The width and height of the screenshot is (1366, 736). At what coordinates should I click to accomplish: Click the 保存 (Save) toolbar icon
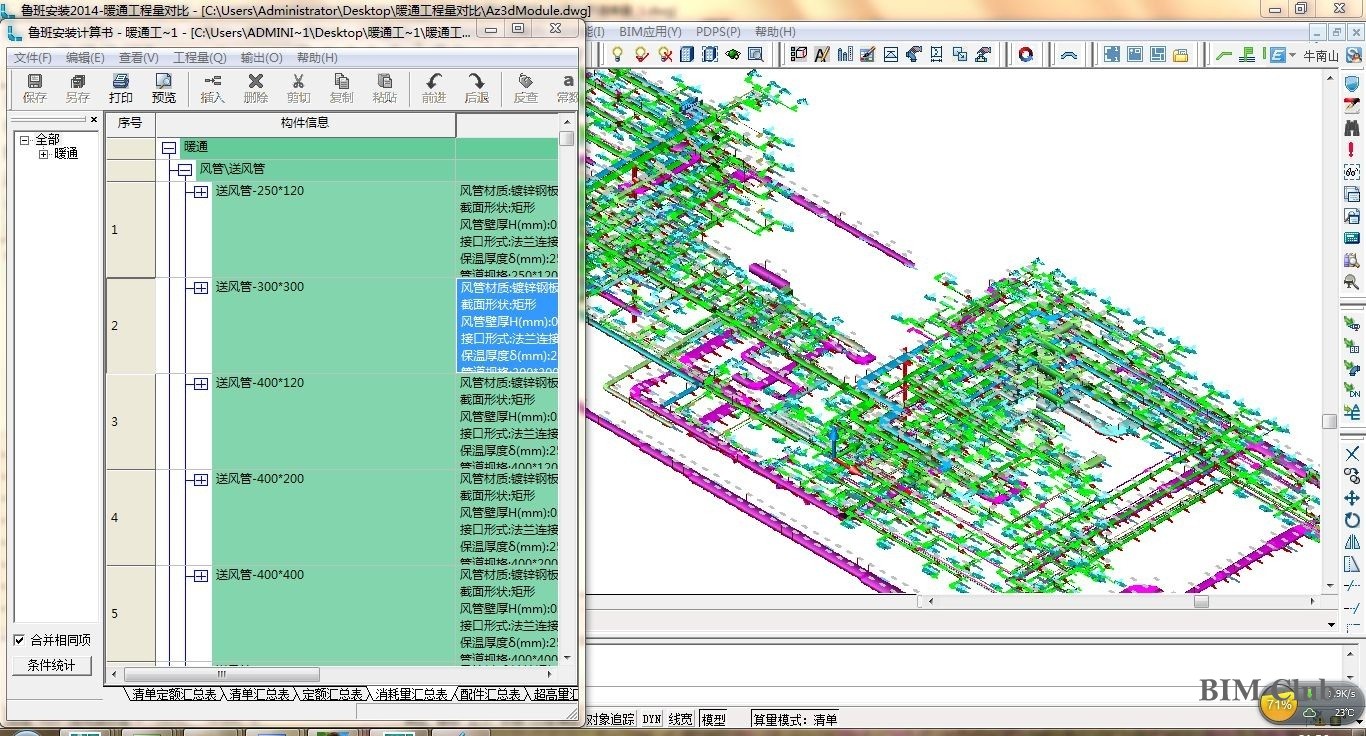(34, 82)
